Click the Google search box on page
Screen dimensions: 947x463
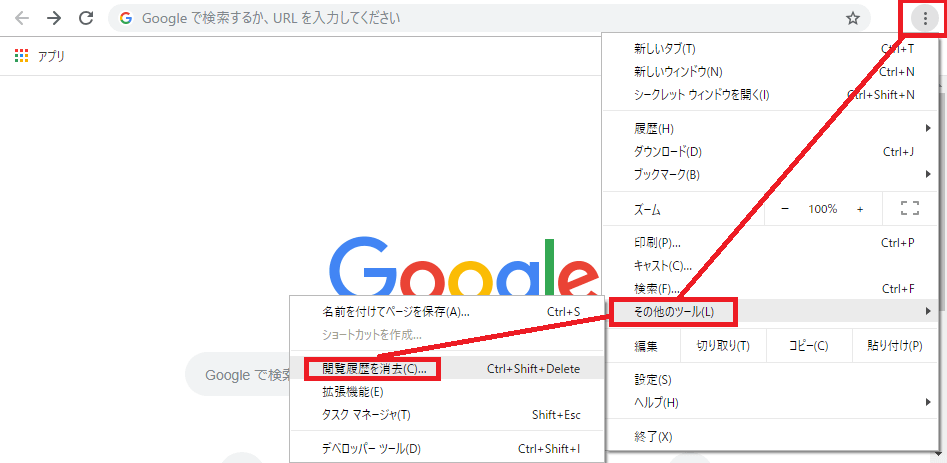(238, 374)
